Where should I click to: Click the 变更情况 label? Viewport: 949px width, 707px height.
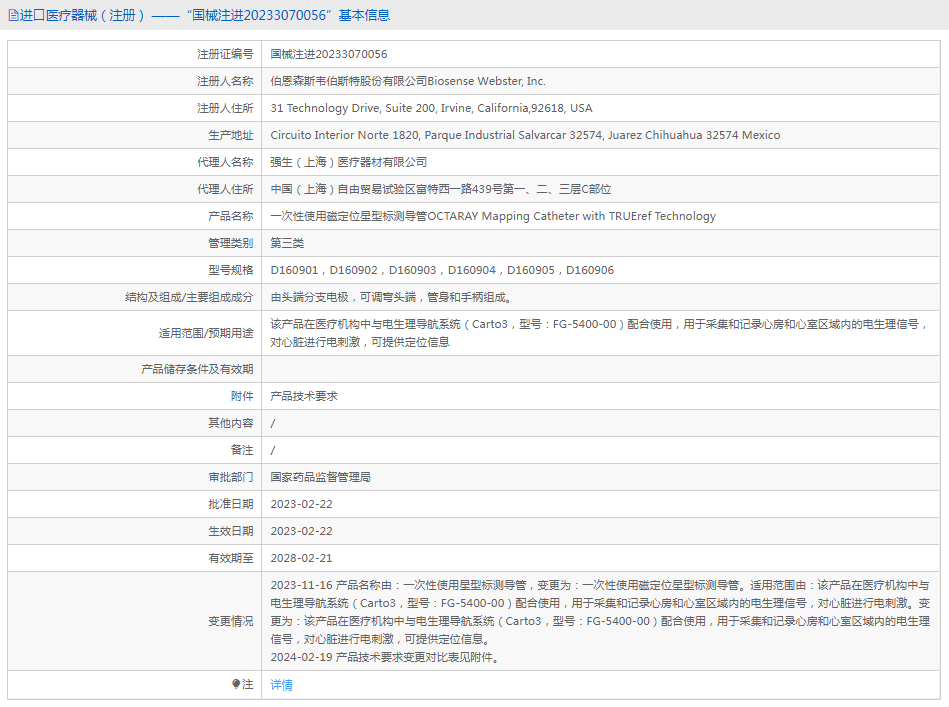click(231, 621)
